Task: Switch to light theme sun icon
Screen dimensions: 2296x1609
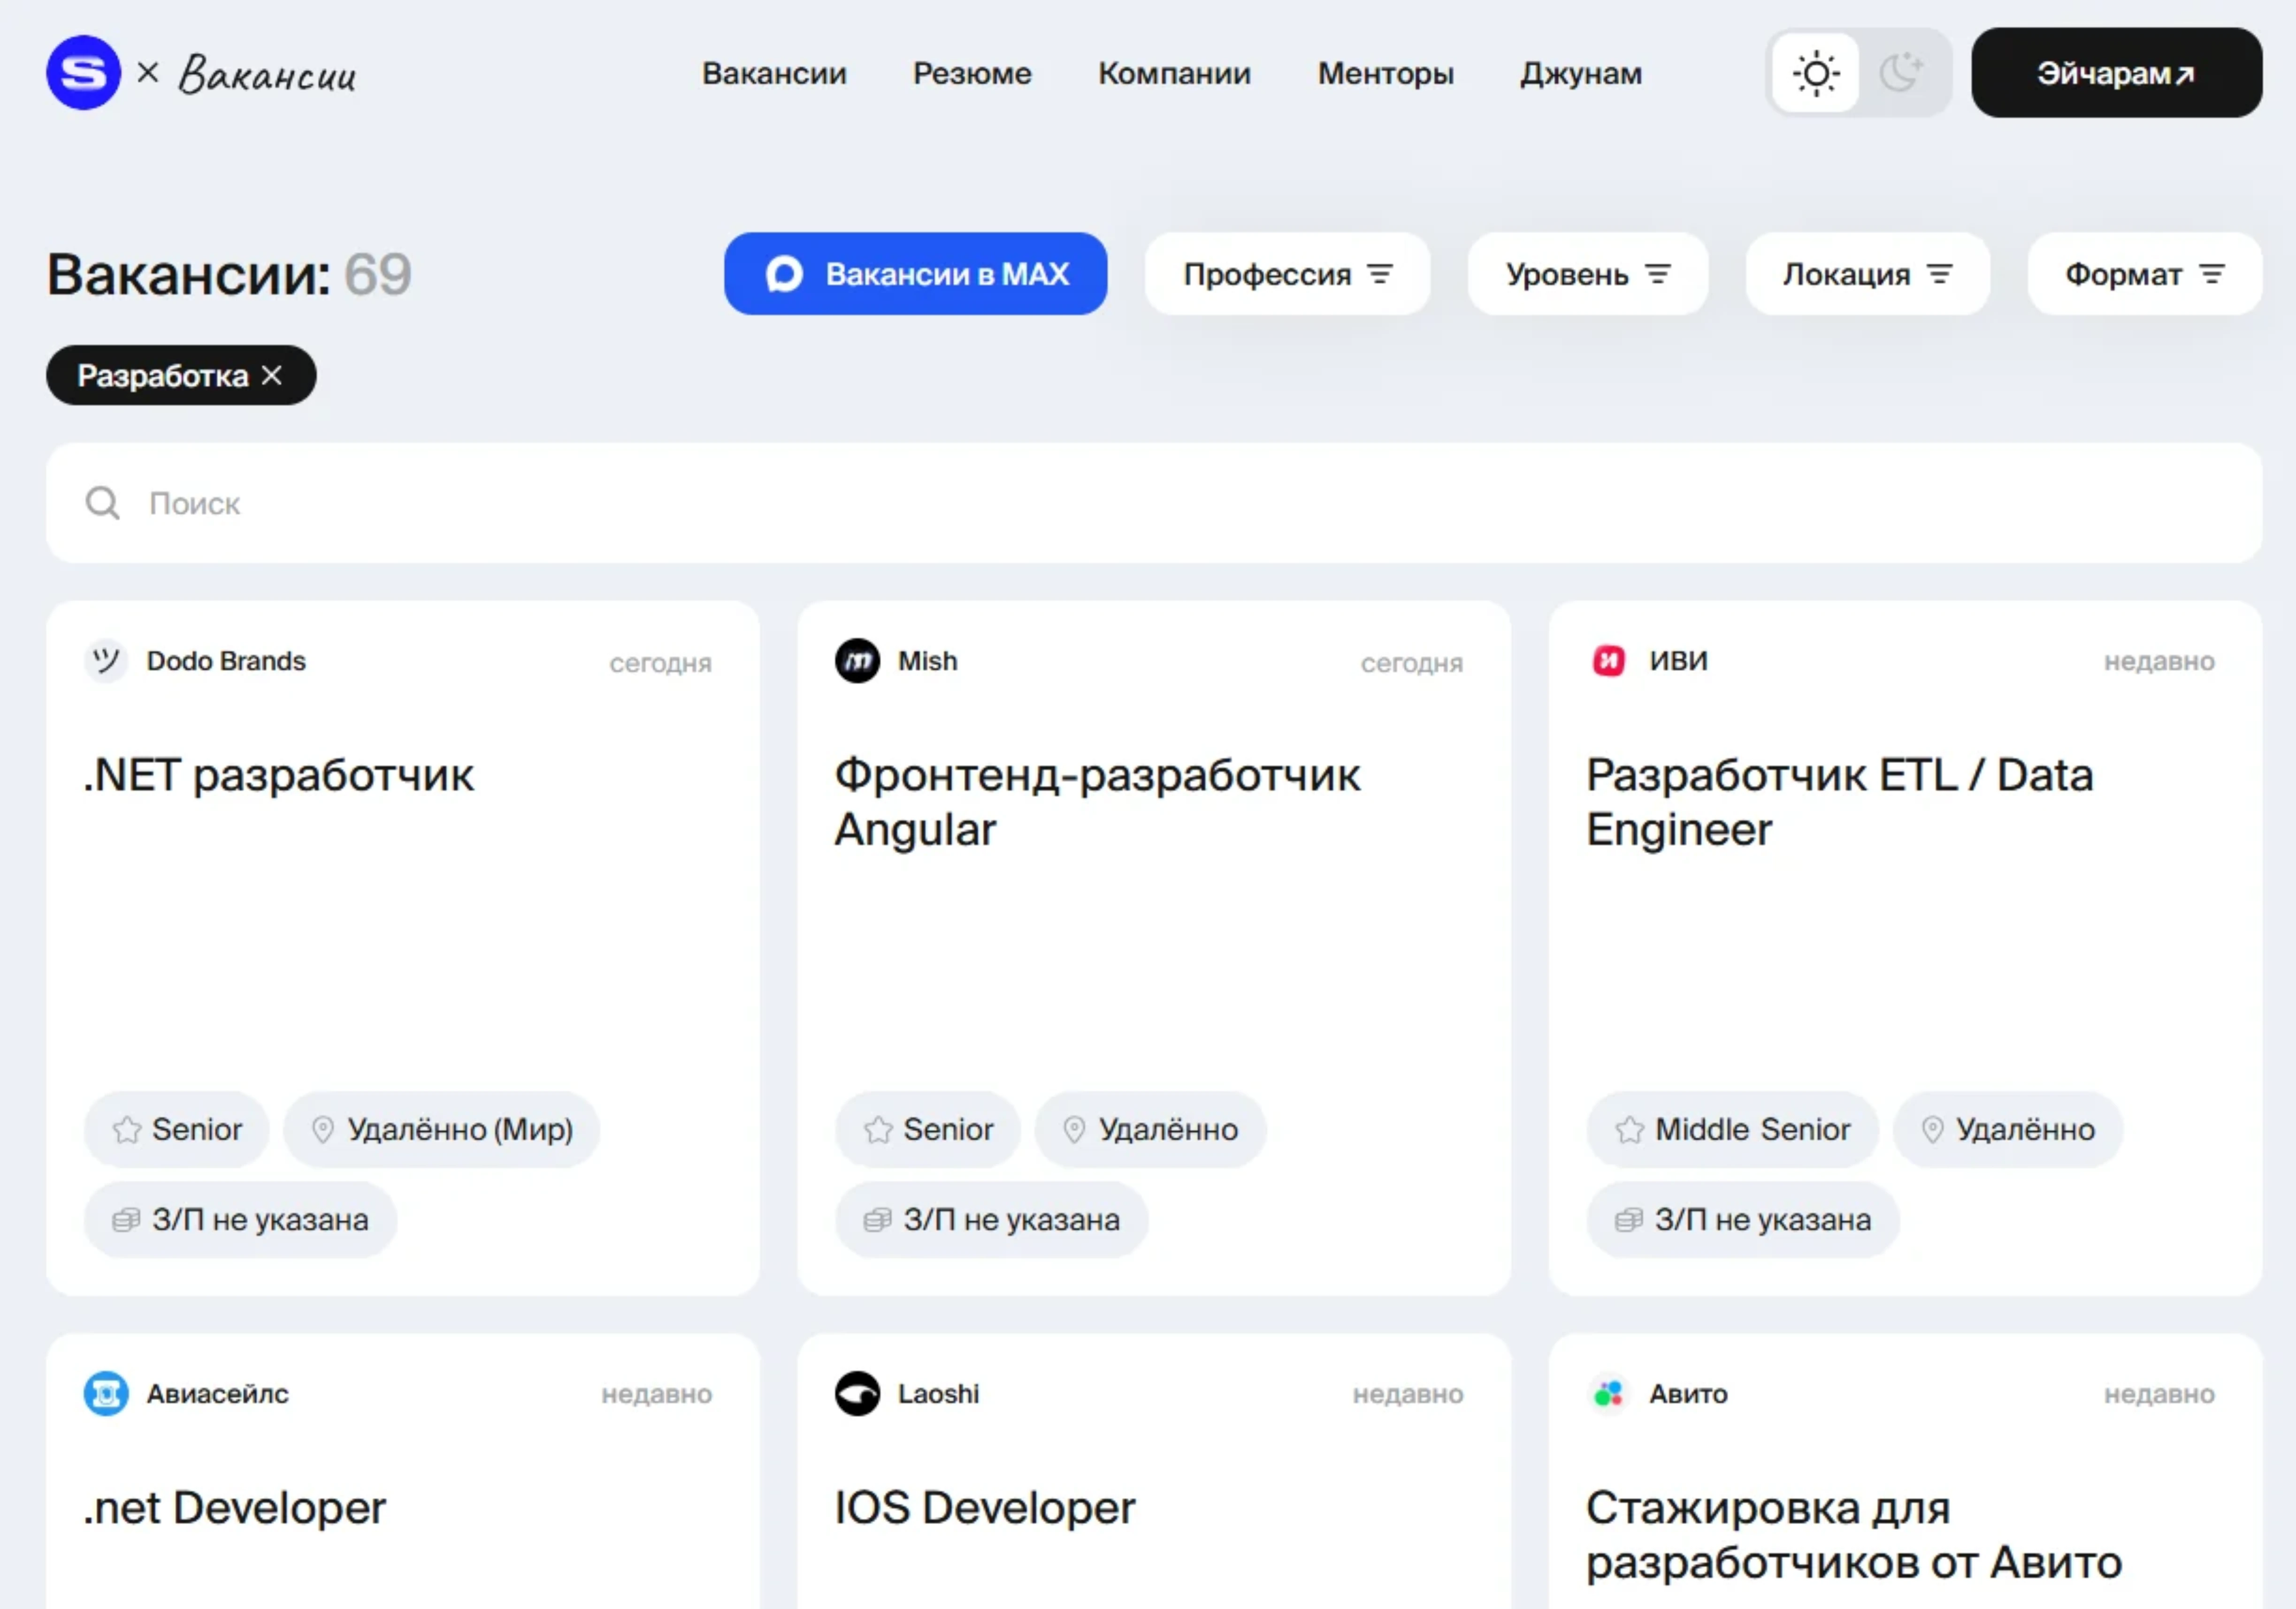Action: 1815,73
